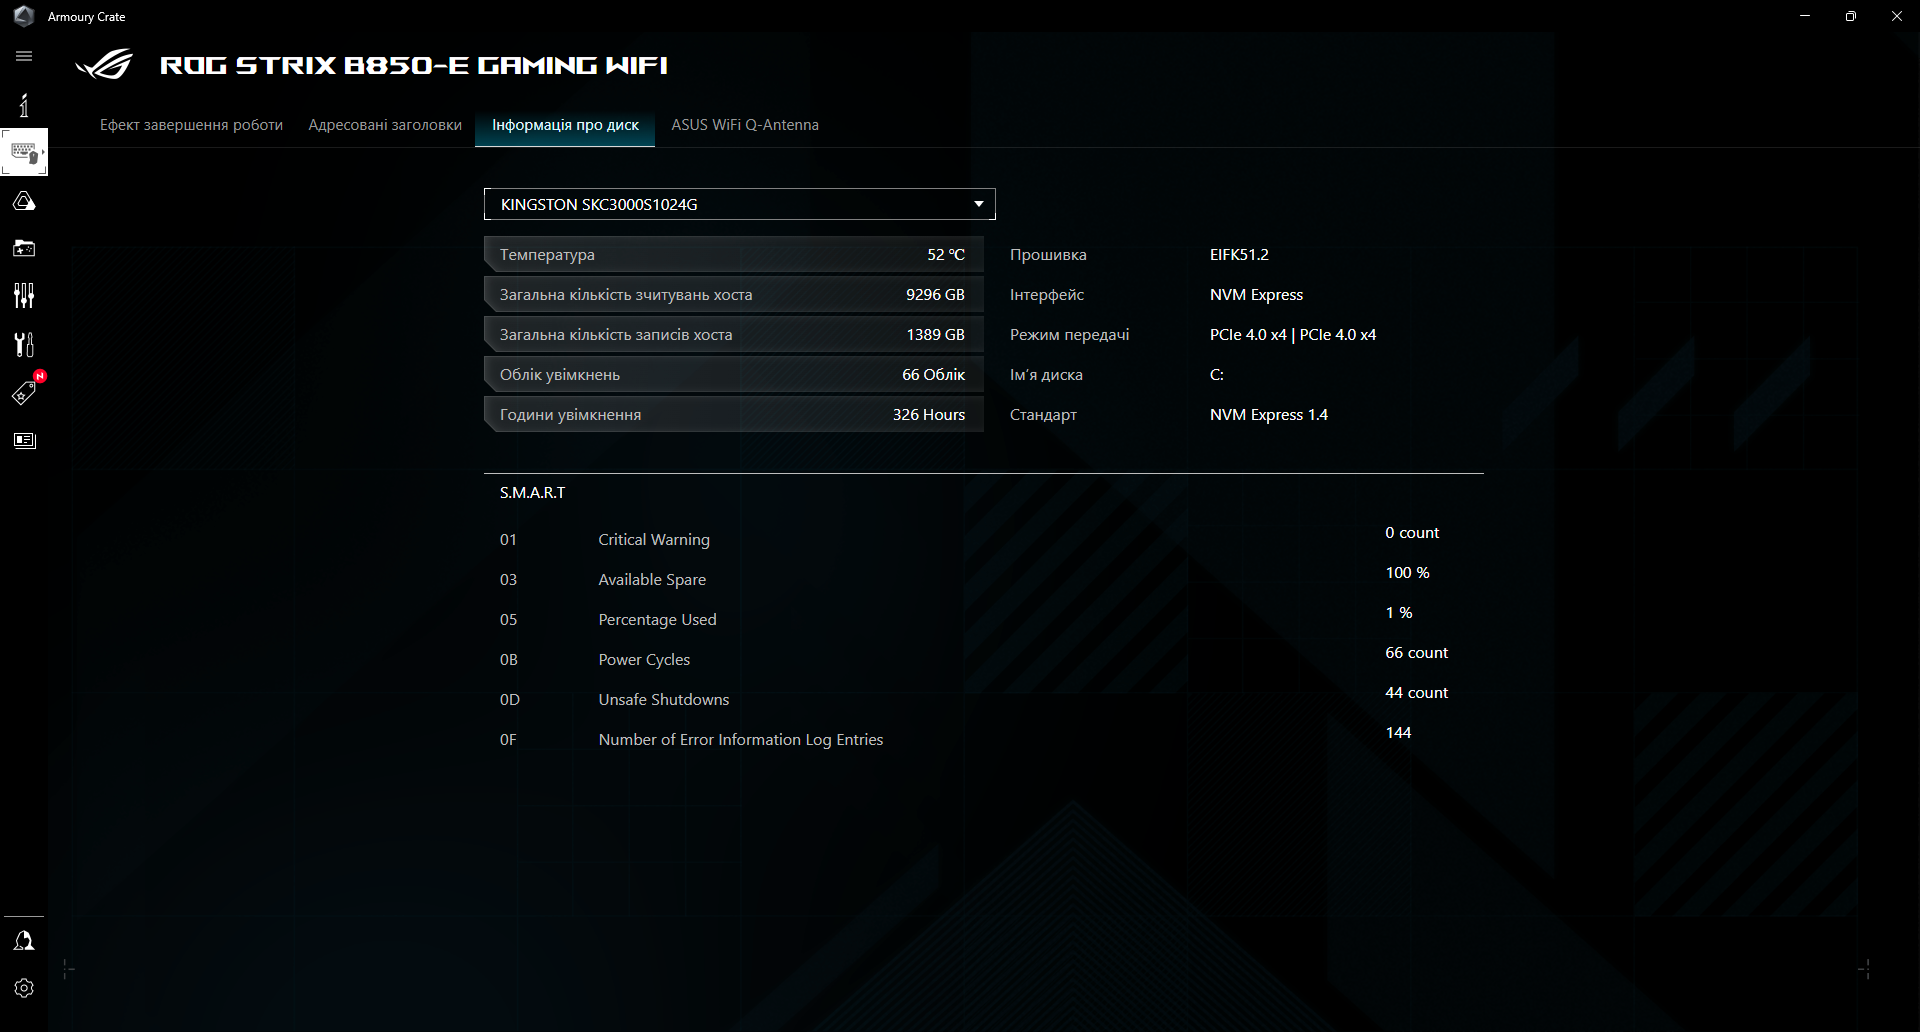This screenshot has width=1920, height=1032.
Task: Close the Armoury Crate window
Action: pos(1897,16)
